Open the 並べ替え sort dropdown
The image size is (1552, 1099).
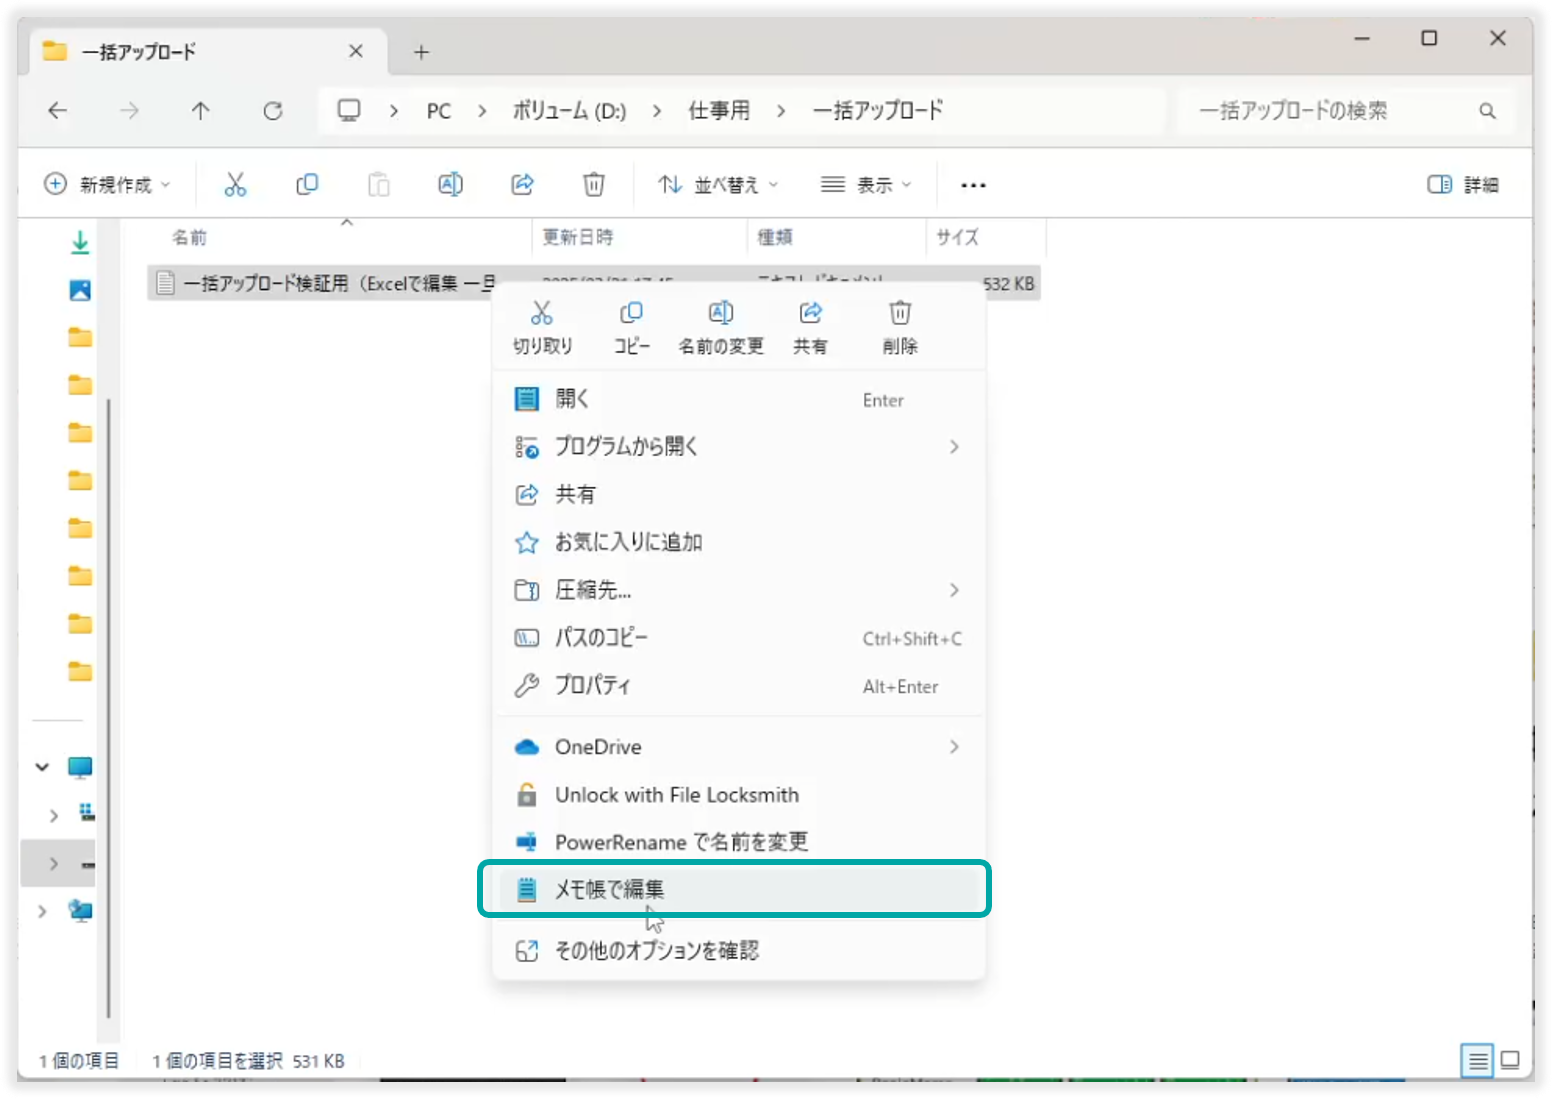pyautogui.click(x=718, y=184)
